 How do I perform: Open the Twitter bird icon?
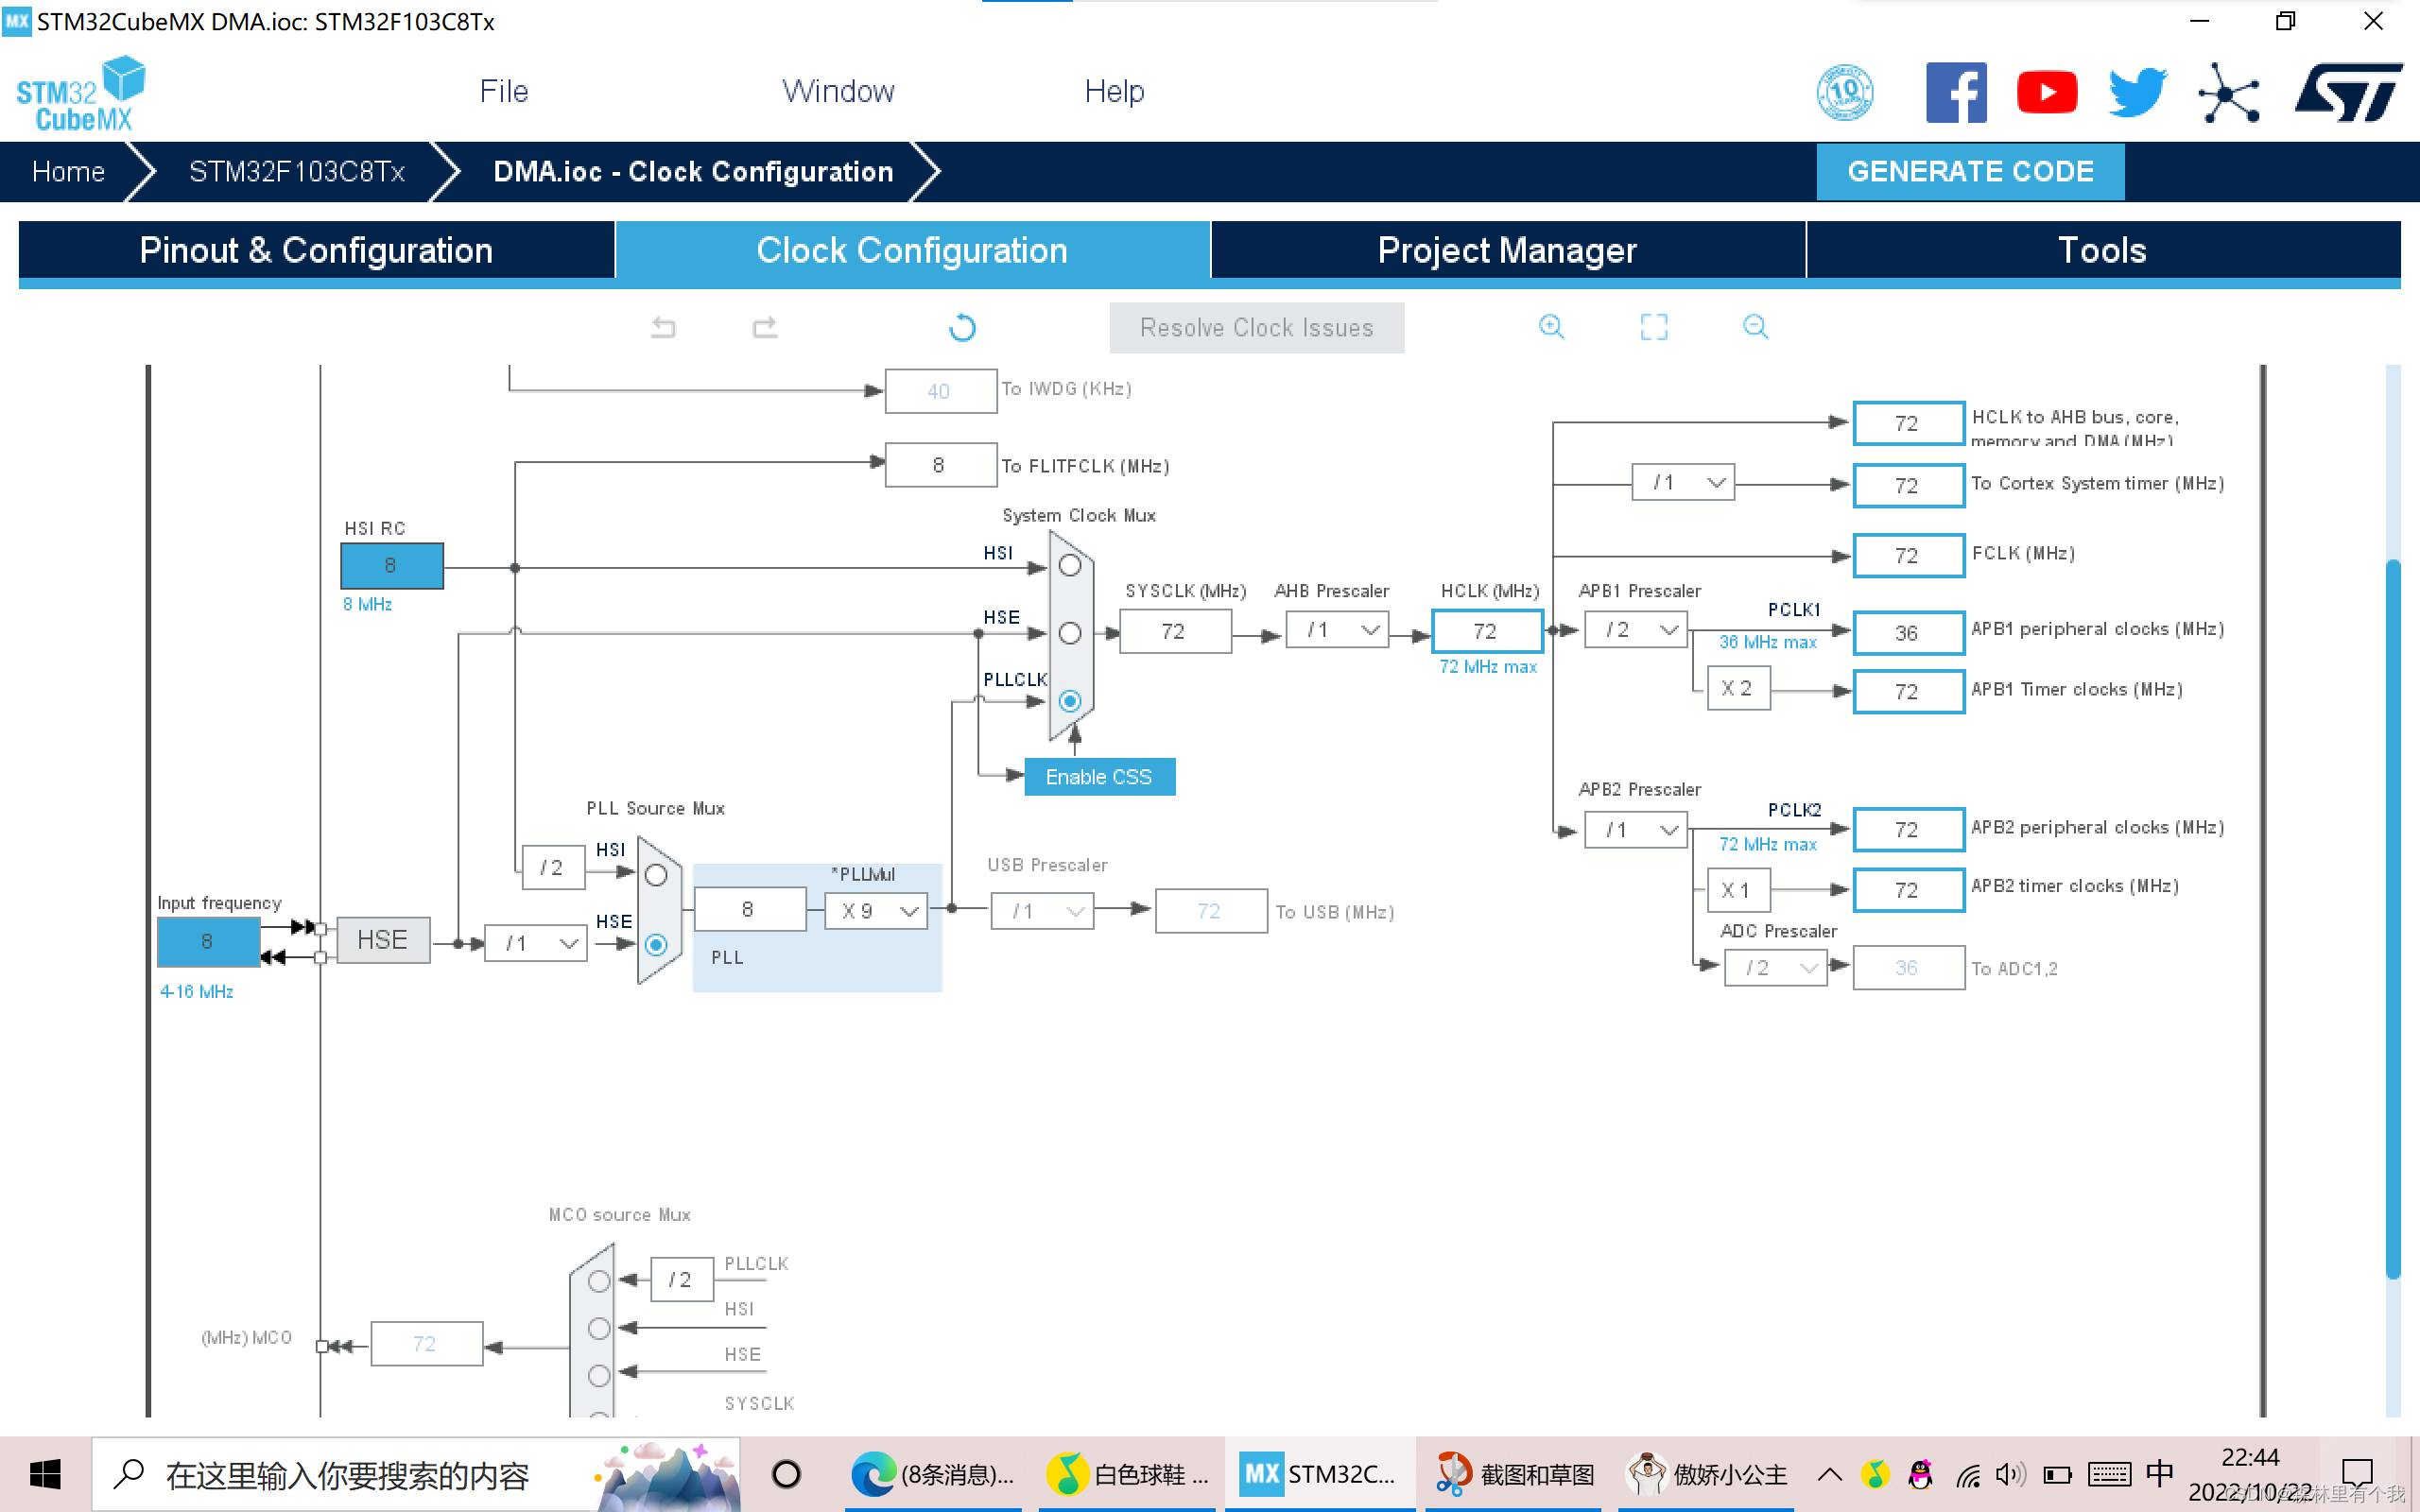(x=2137, y=92)
